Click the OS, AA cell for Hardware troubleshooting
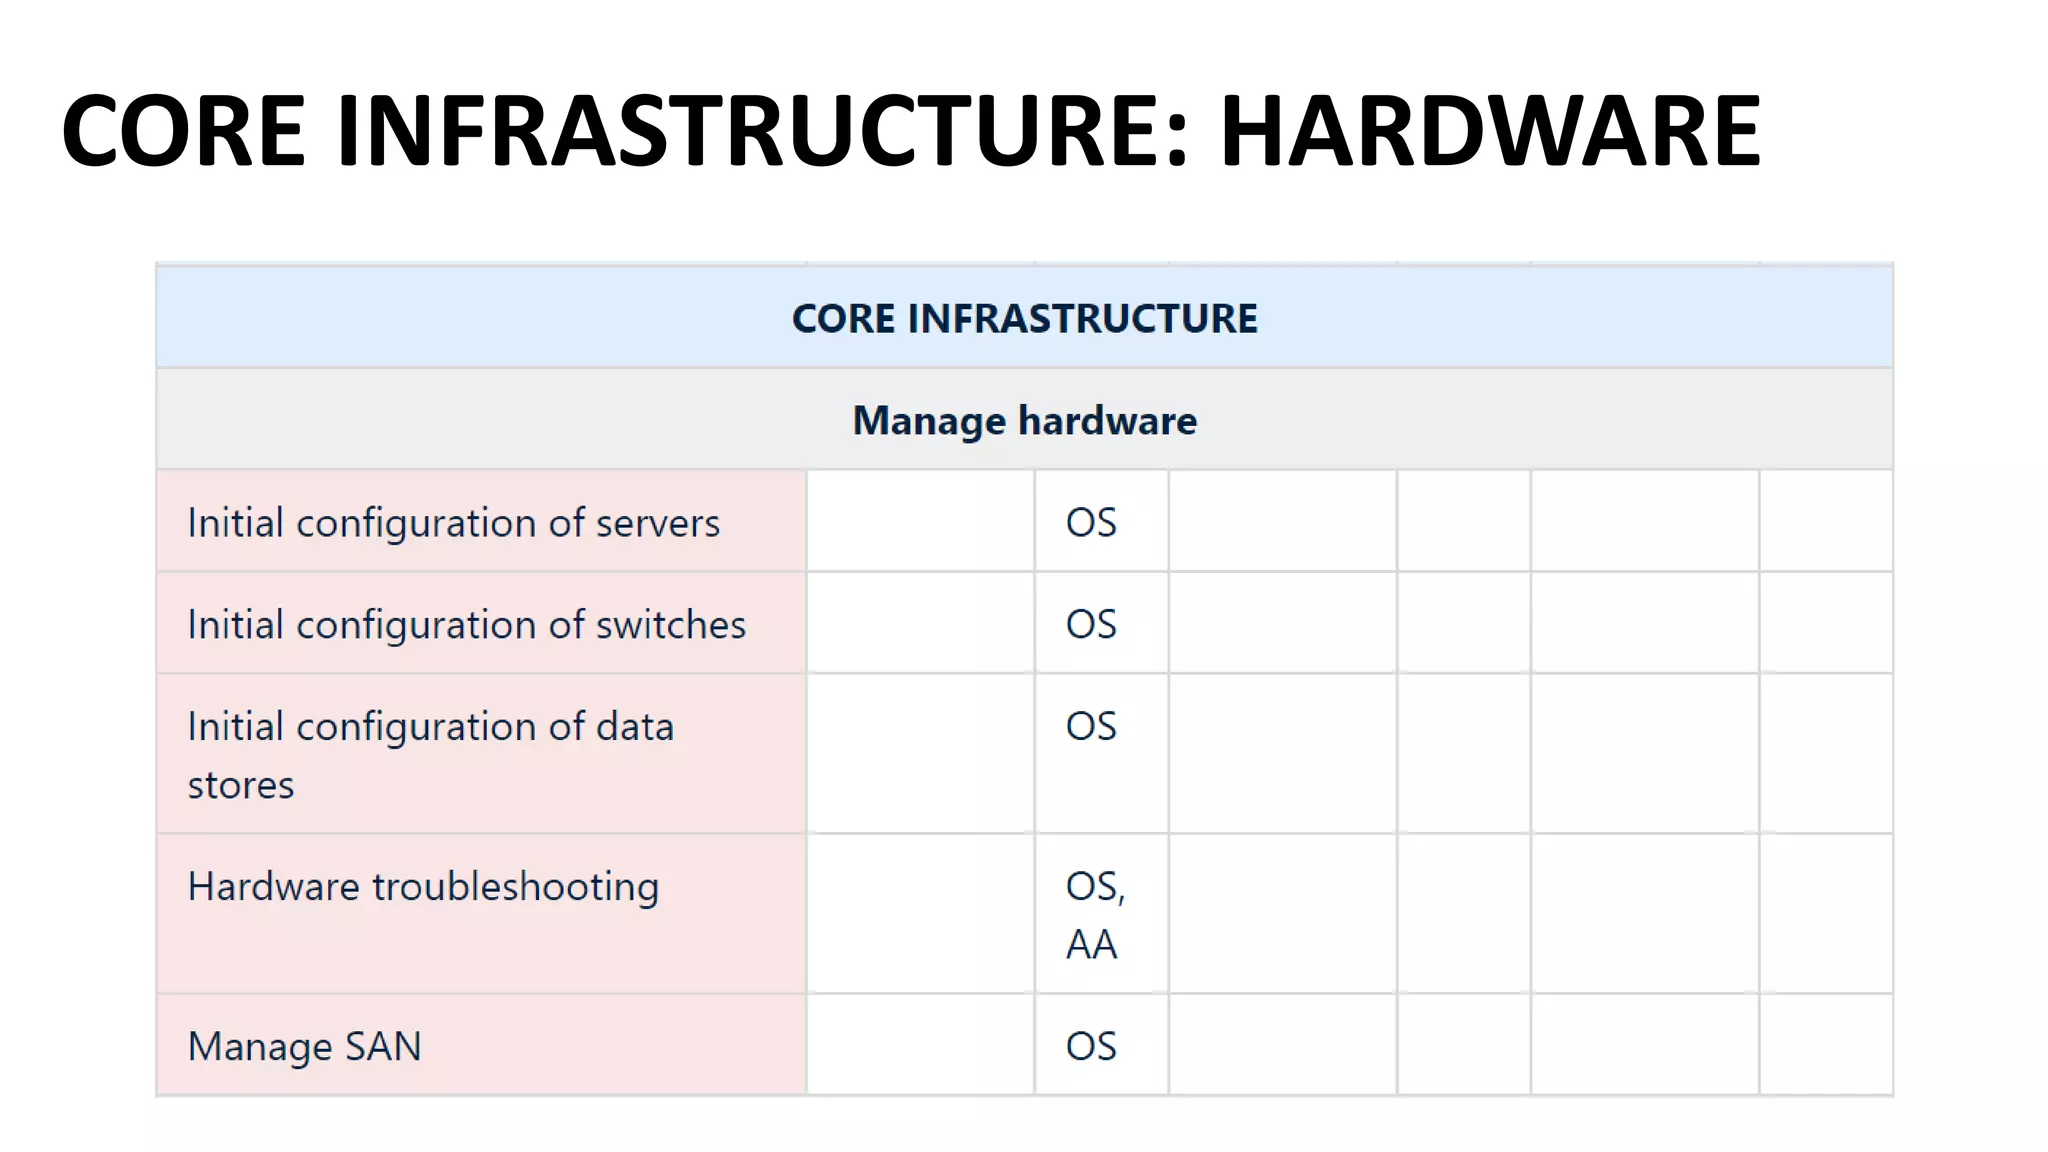 tap(1101, 914)
